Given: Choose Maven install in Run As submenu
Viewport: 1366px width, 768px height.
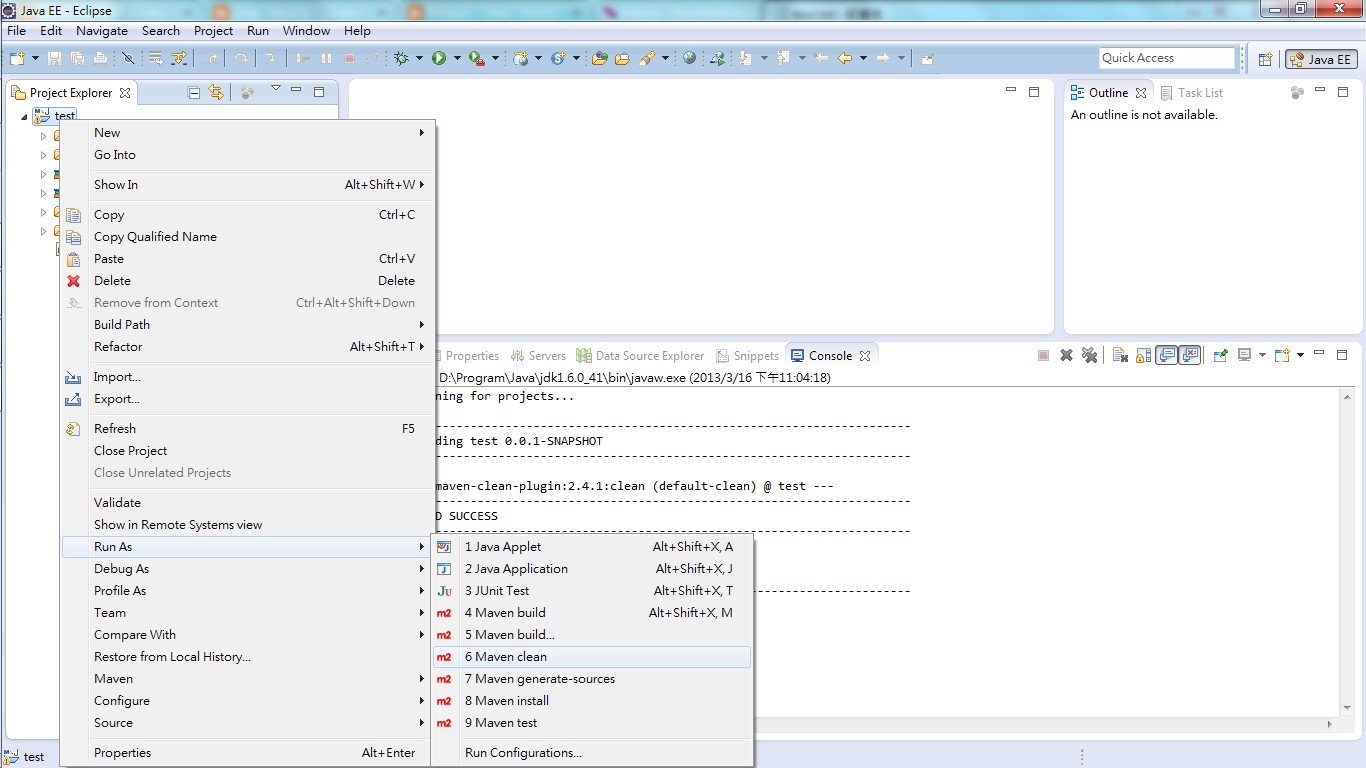Looking at the screenshot, I should click(592, 701).
